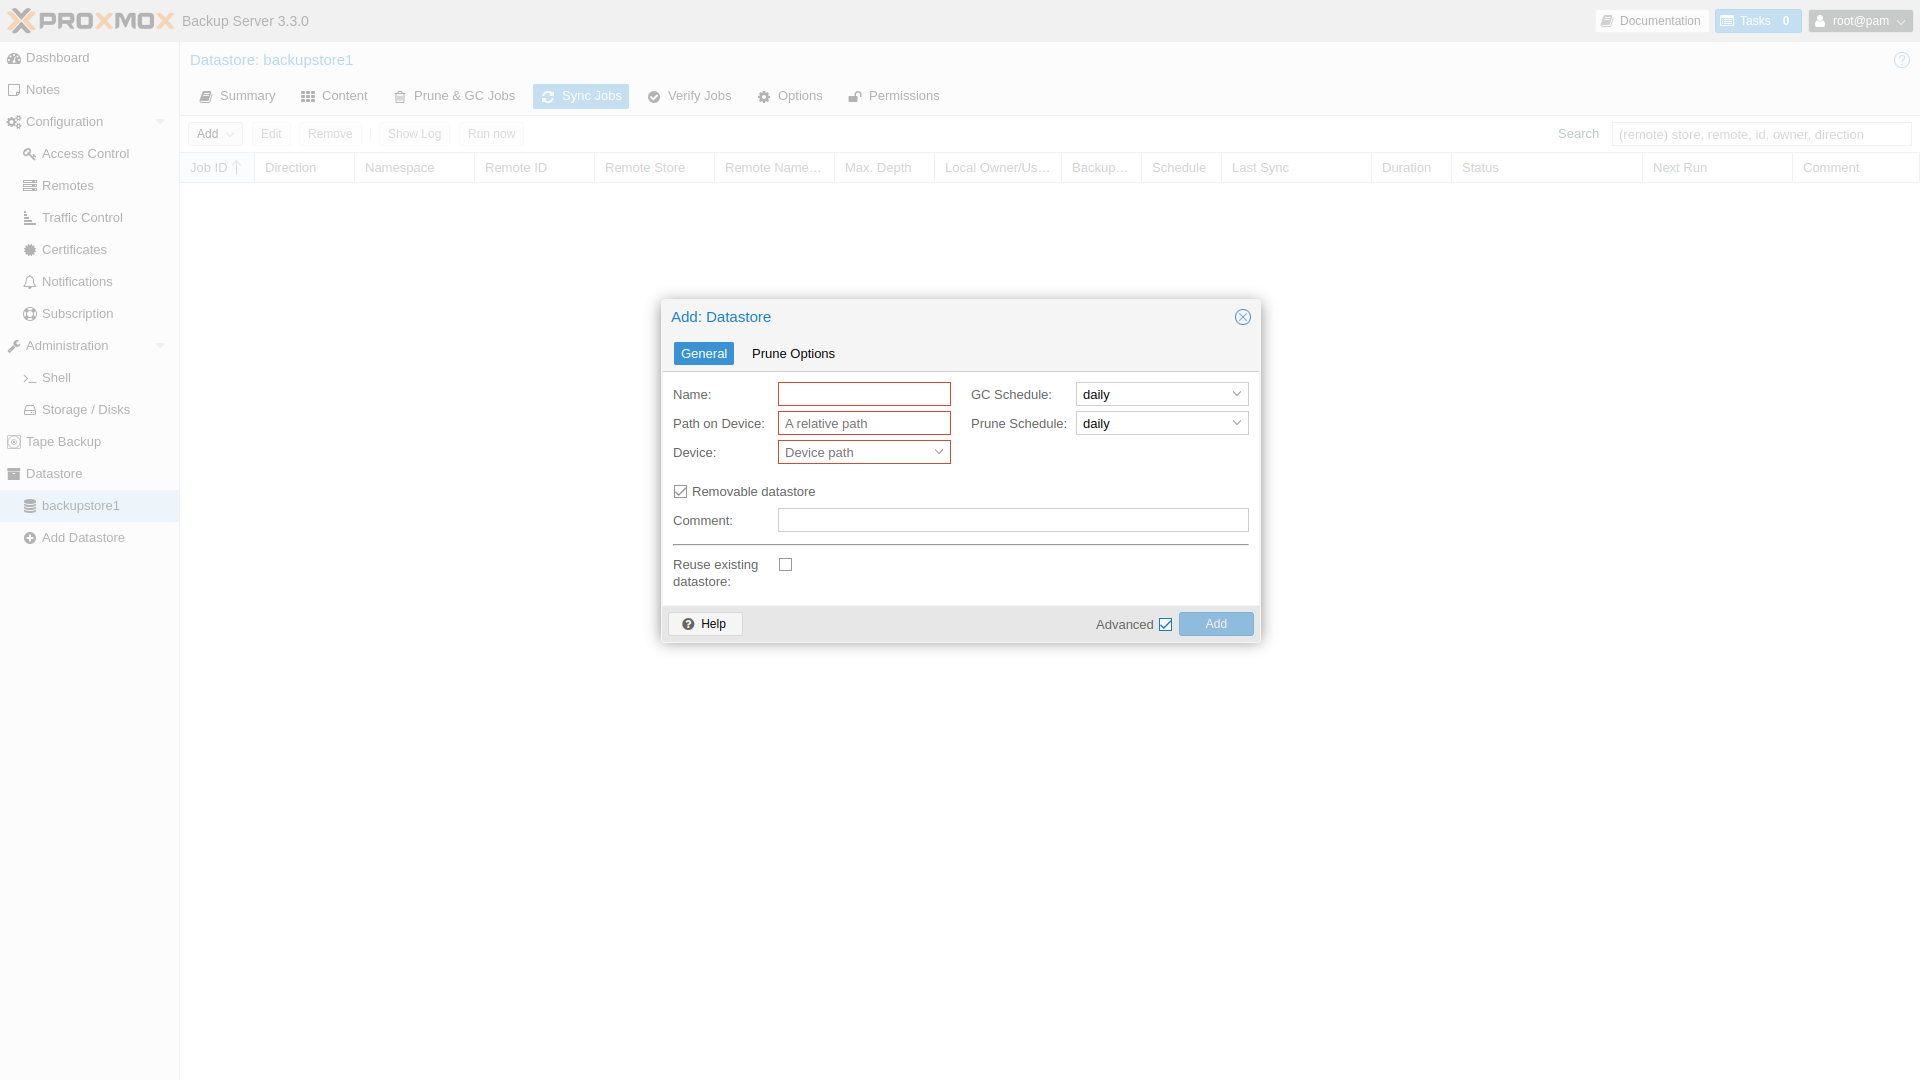Click the Name input field
1920x1080 pixels.
click(864, 394)
